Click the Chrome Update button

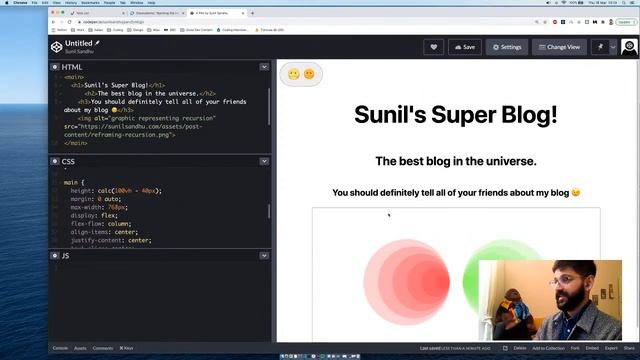point(626,22)
